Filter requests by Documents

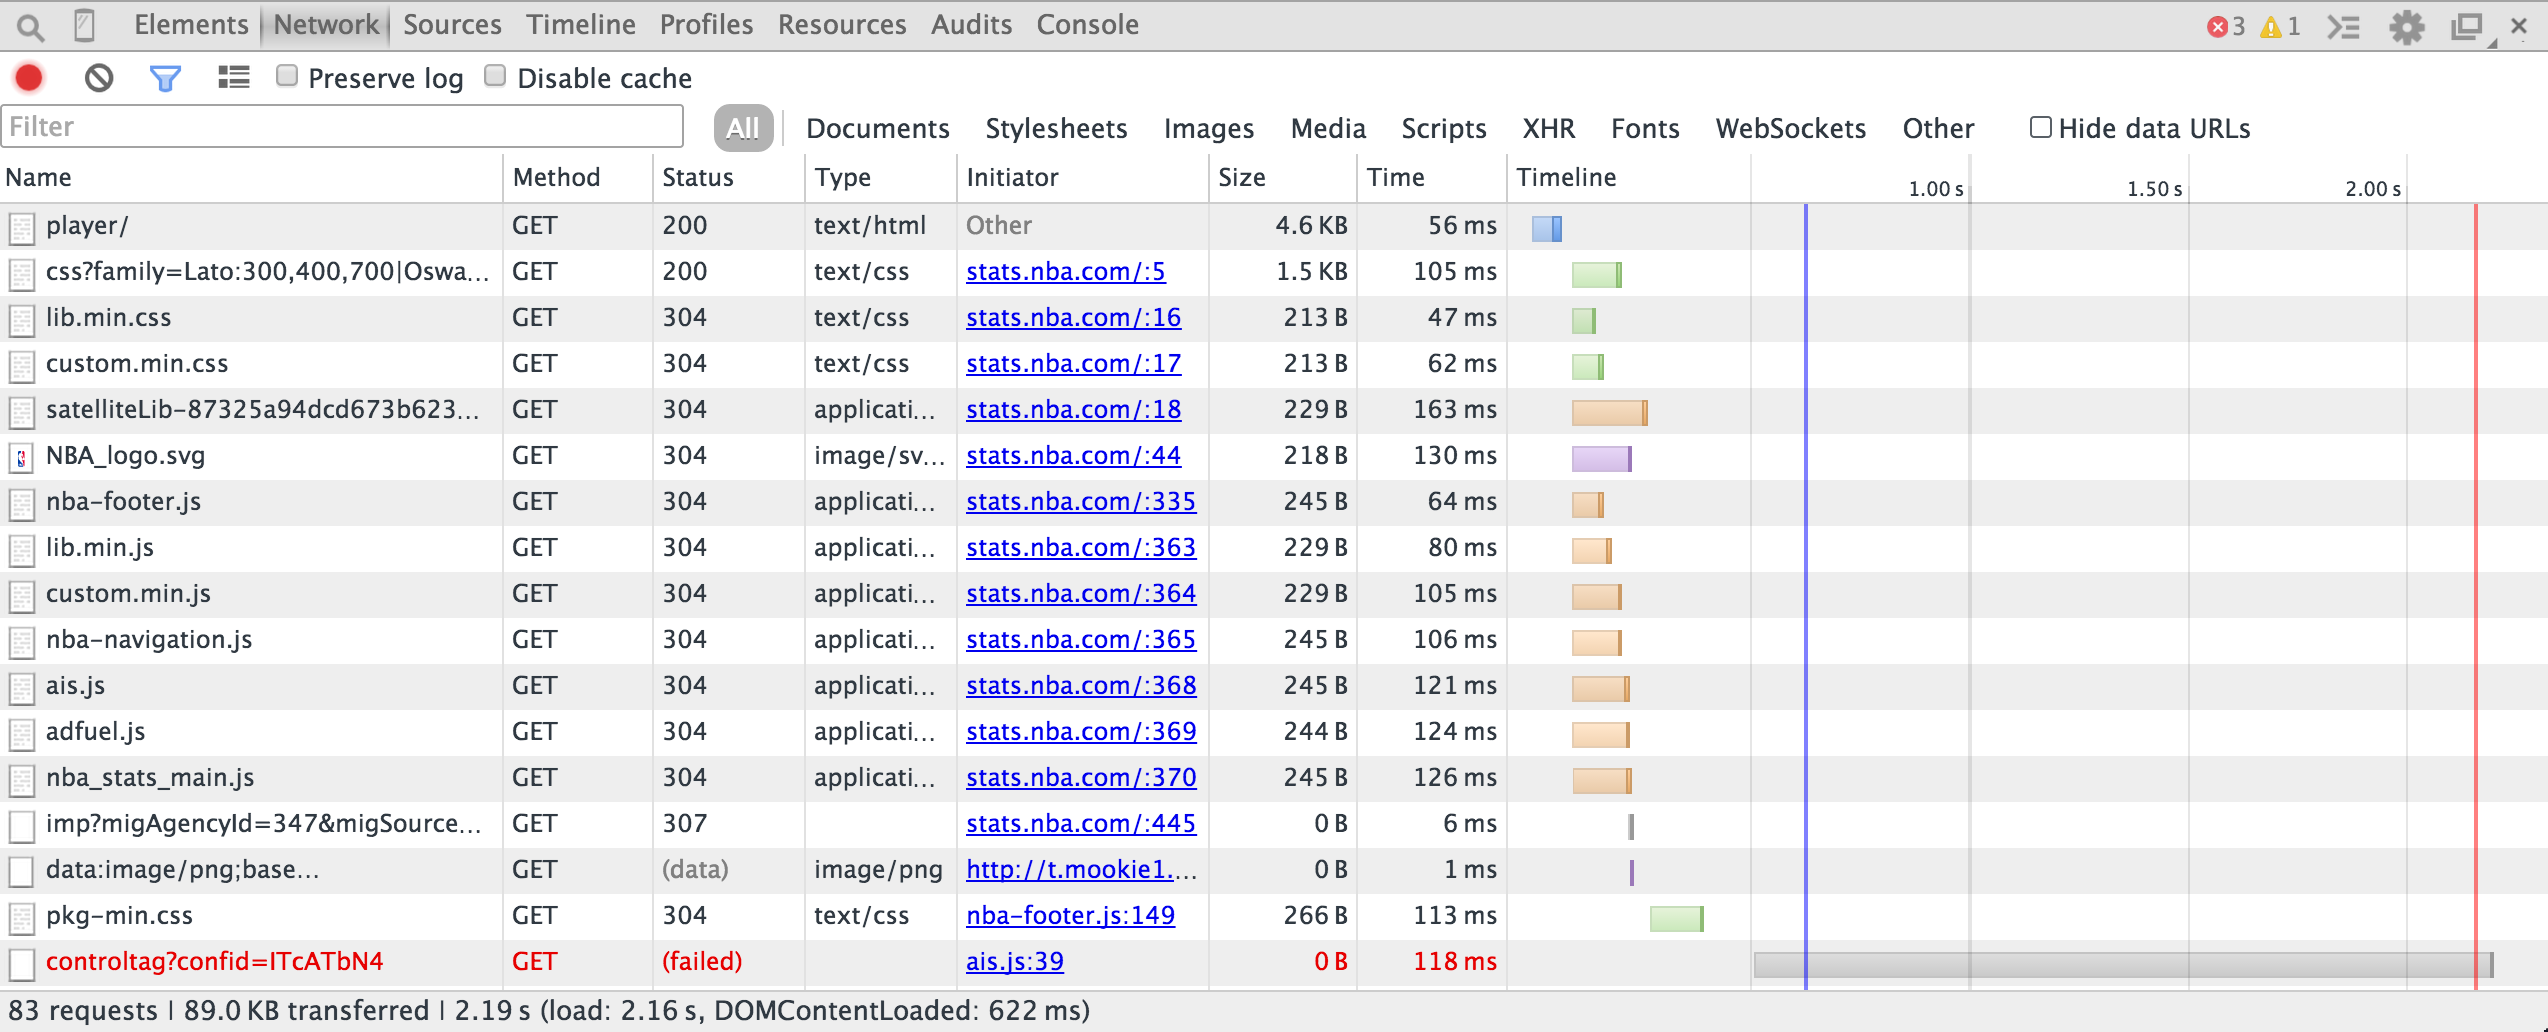coord(877,128)
